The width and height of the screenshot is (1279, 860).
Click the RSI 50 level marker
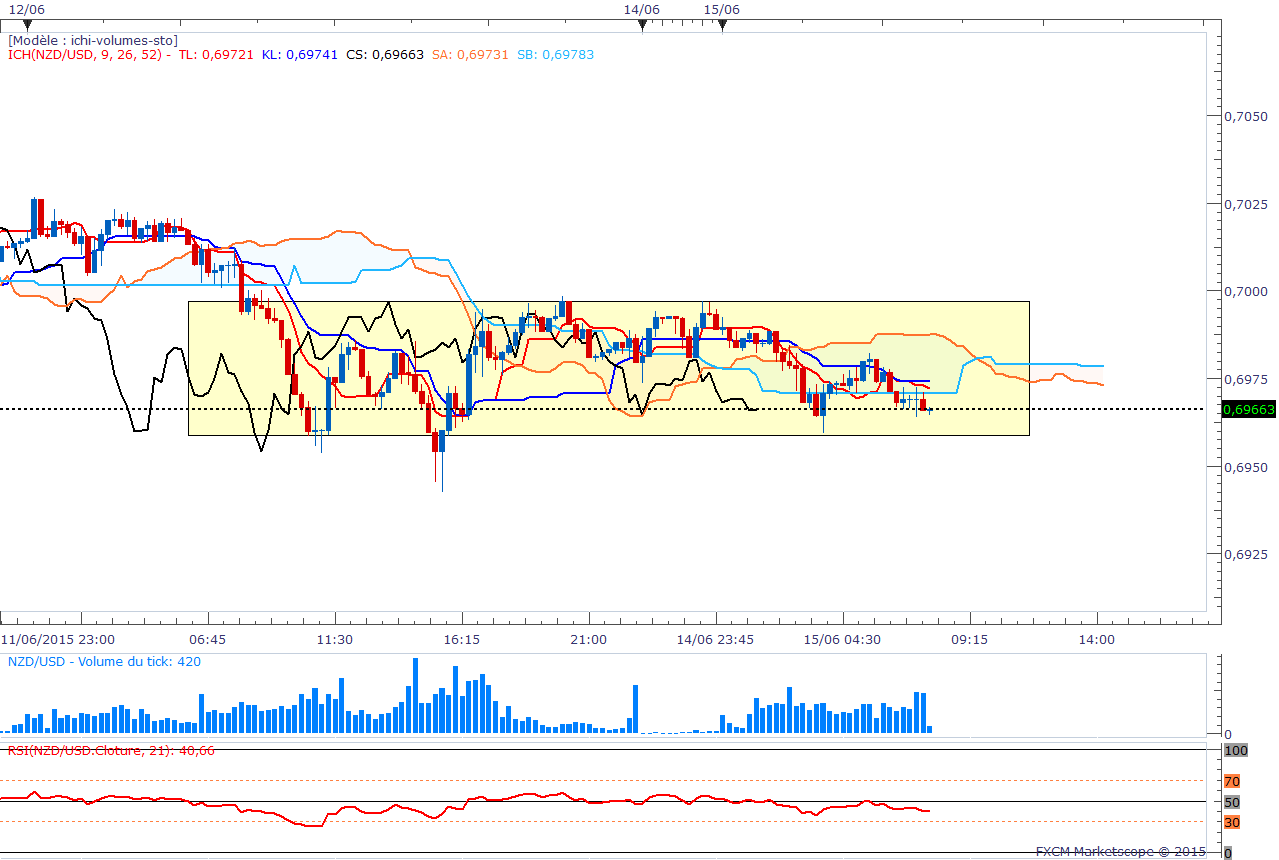[1232, 802]
